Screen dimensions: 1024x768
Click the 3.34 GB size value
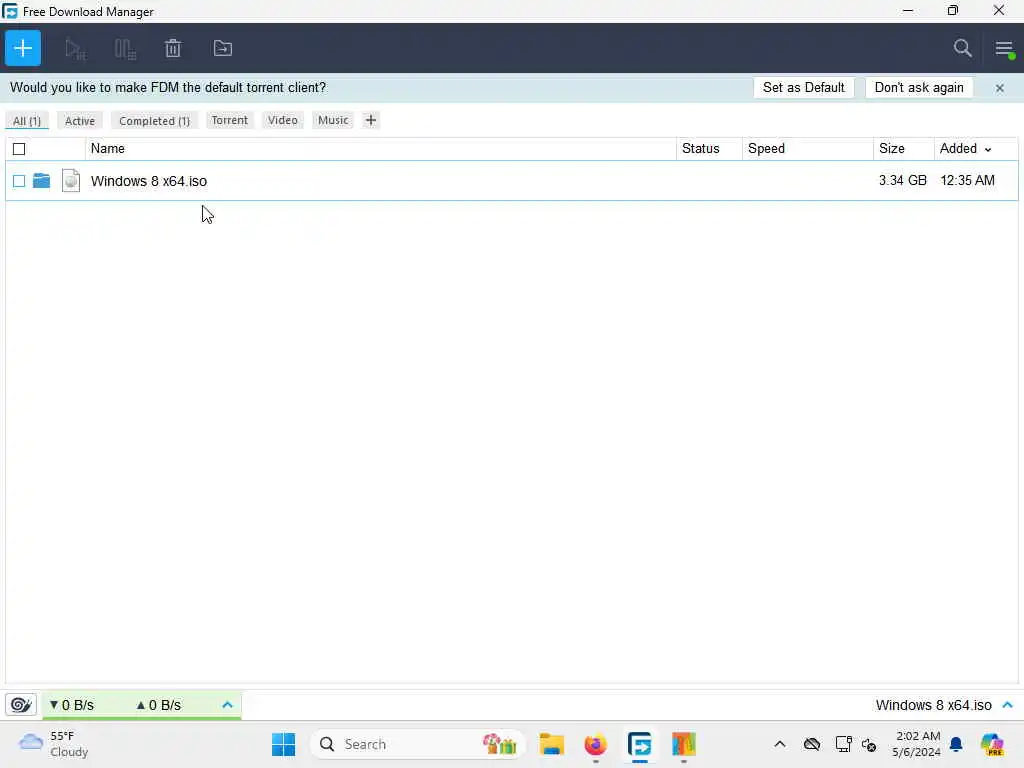903,180
